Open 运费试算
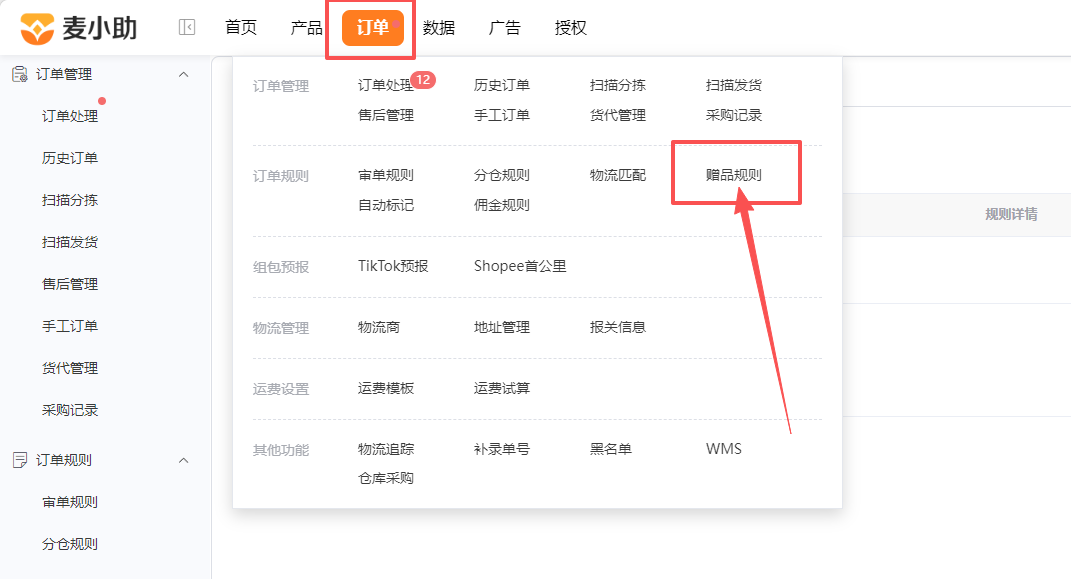Viewport: 1071px width, 579px height. [x=502, y=389]
